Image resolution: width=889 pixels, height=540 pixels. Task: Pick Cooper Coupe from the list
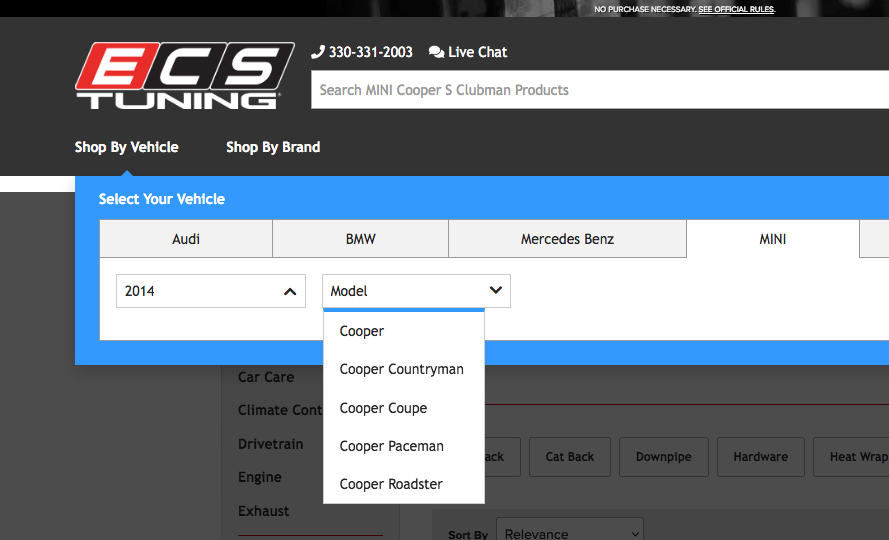[383, 408]
